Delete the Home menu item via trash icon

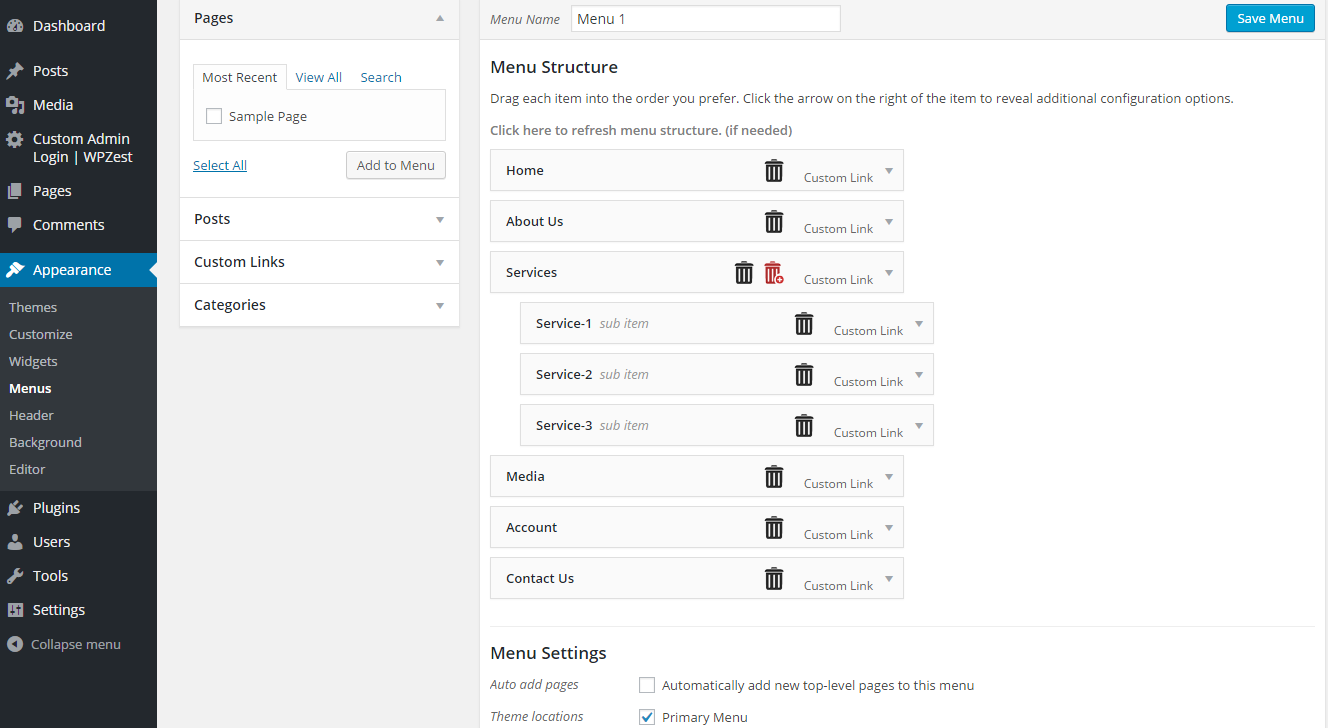tap(774, 170)
